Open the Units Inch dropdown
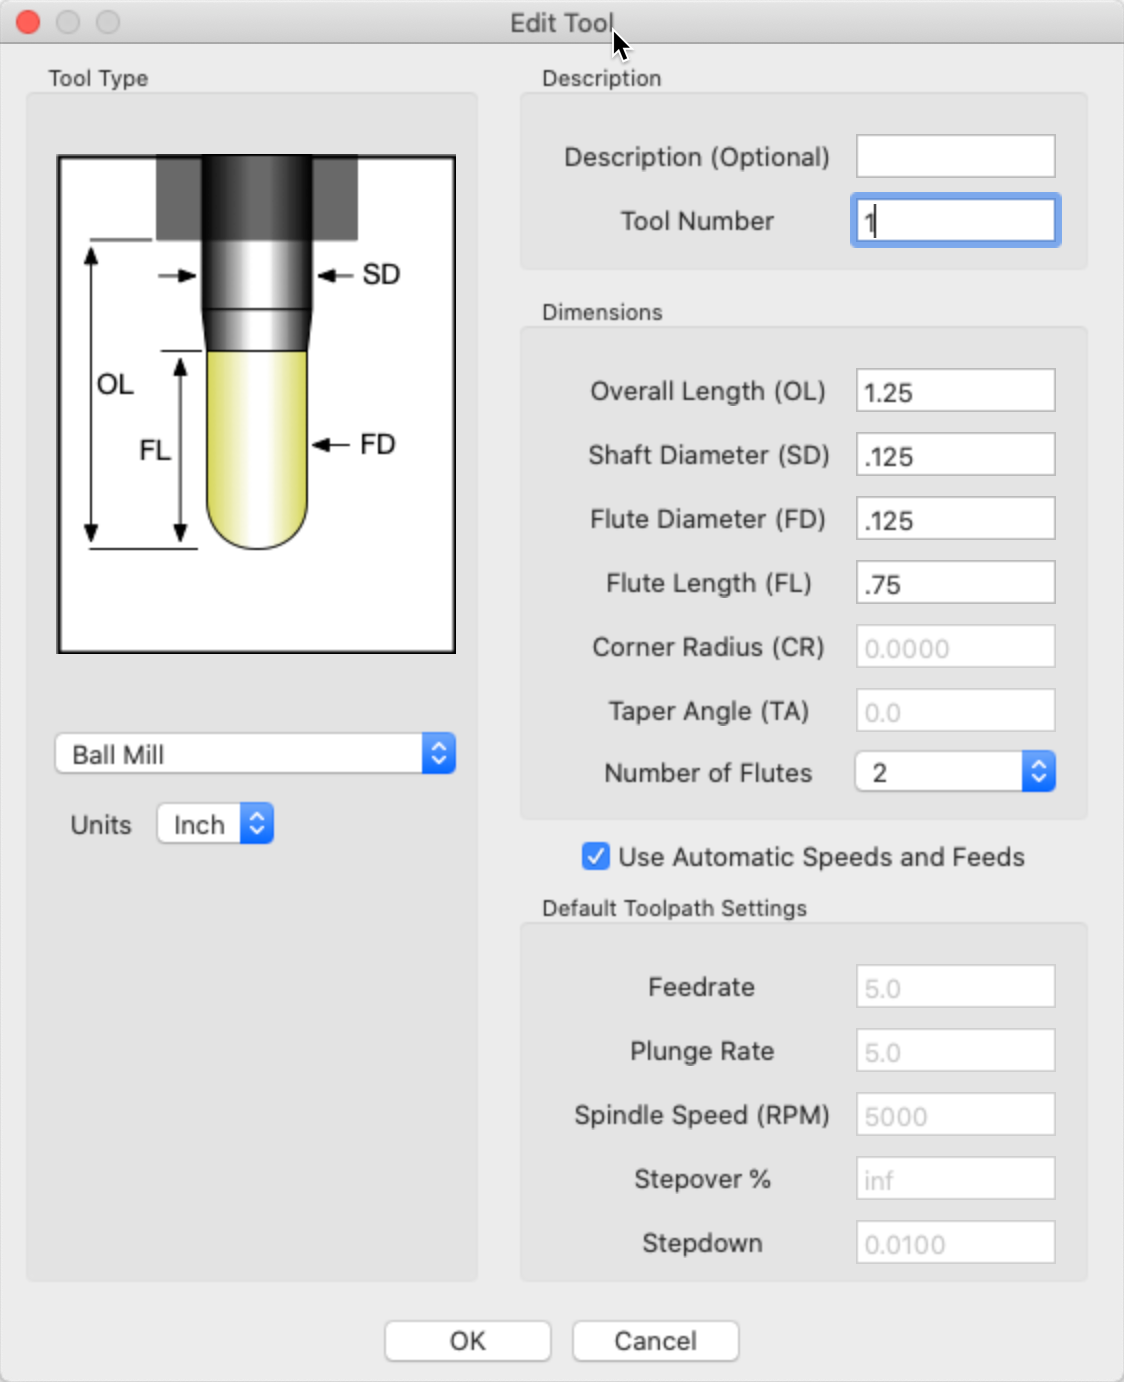 tap(215, 824)
